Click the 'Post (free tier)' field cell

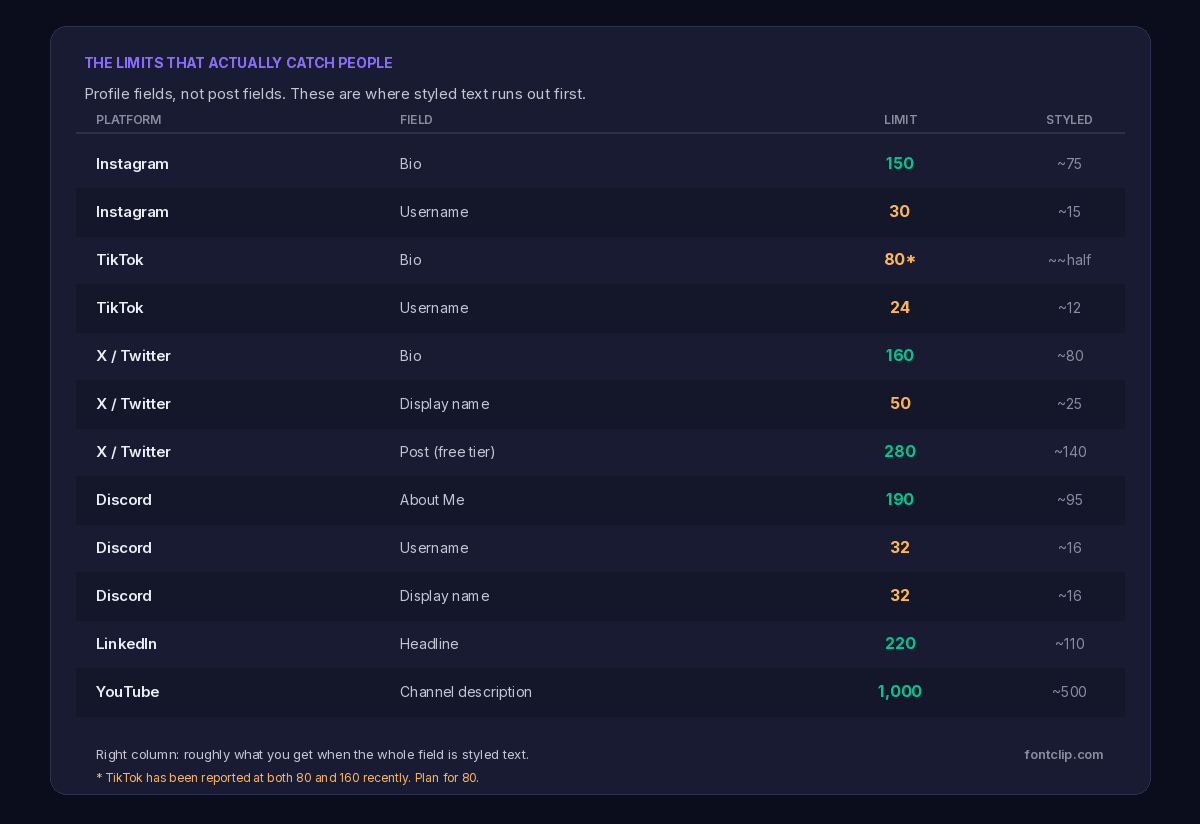[447, 452]
